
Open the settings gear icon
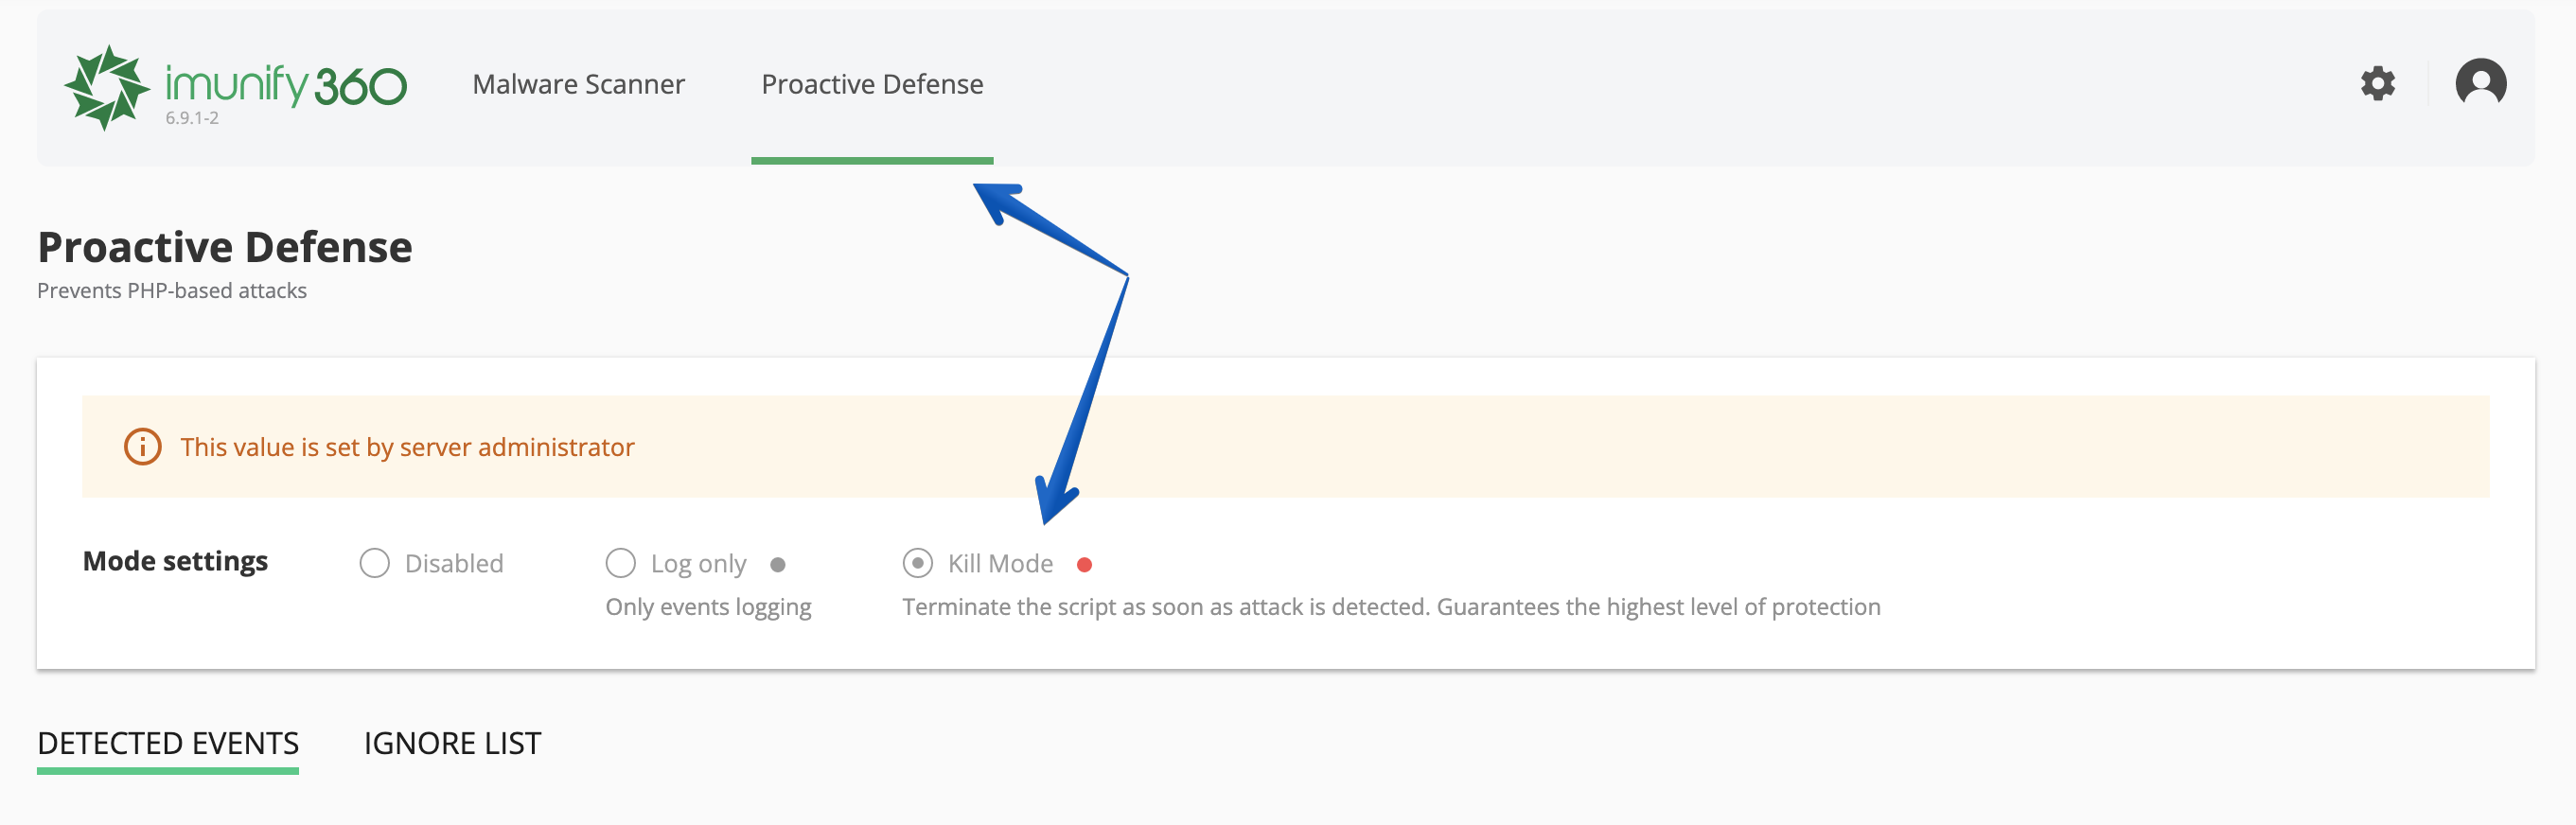pos(2378,83)
